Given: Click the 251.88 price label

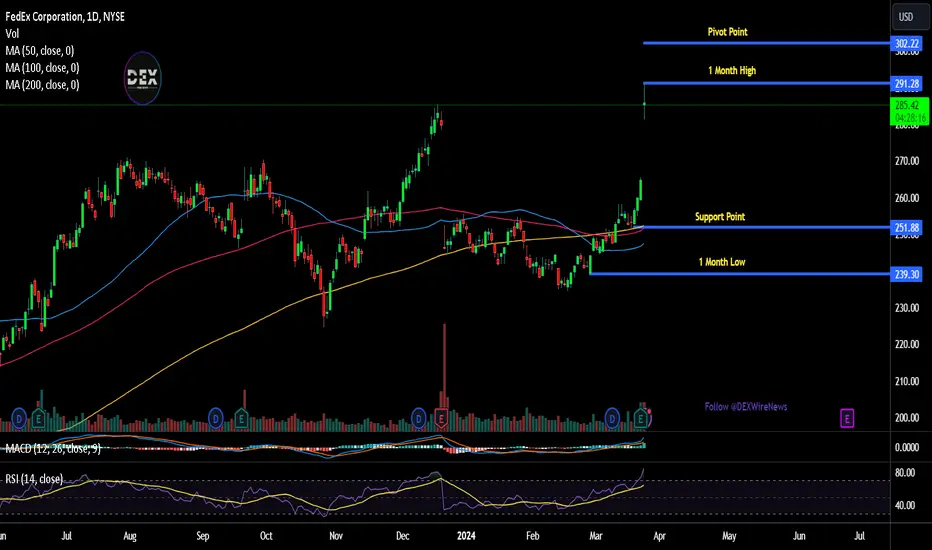Looking at the screenshot, I should point(907,228).
